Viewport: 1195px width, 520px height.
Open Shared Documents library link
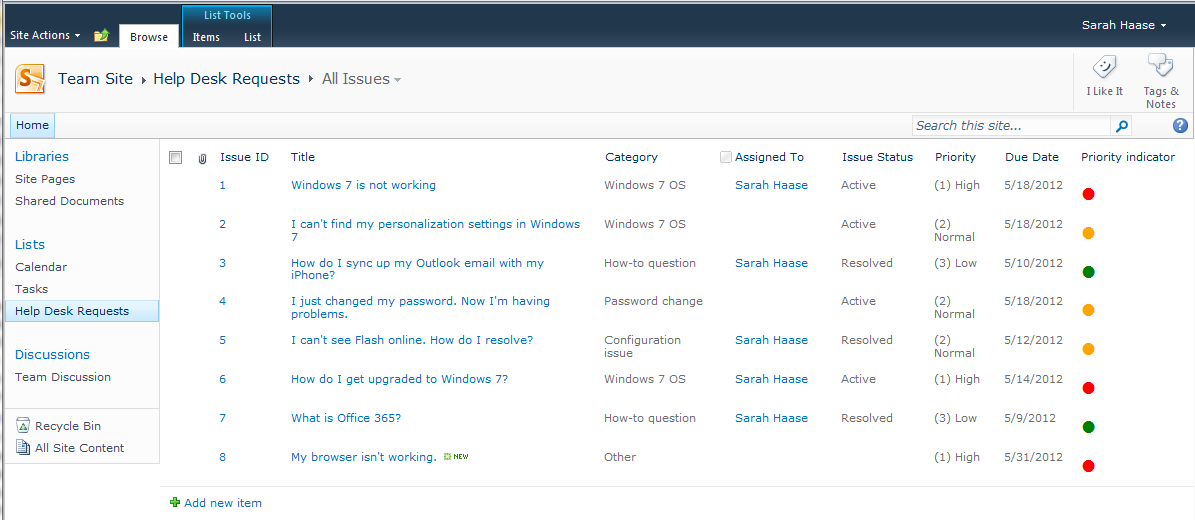(x=69, y=201)
